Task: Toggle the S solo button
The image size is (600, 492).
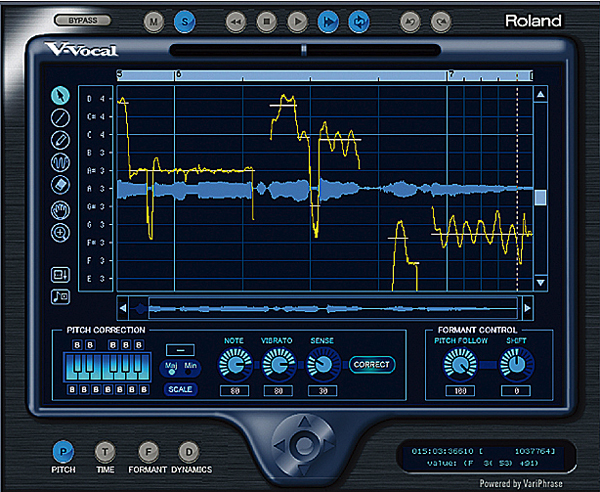Action: point(184,20)
